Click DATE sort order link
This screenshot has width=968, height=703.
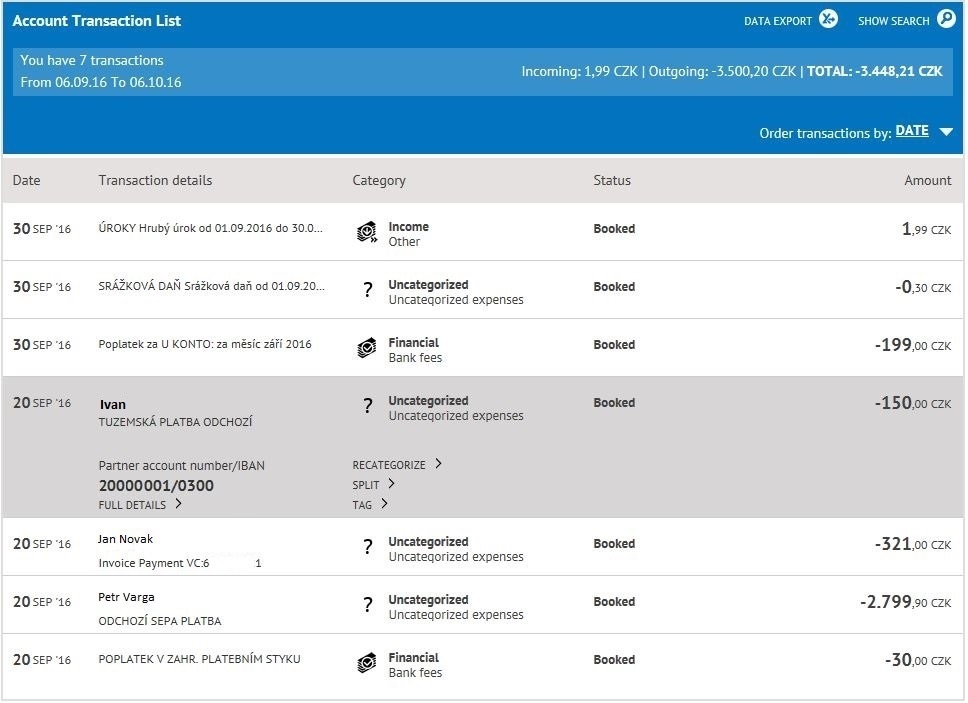click(x=912, y=131)
